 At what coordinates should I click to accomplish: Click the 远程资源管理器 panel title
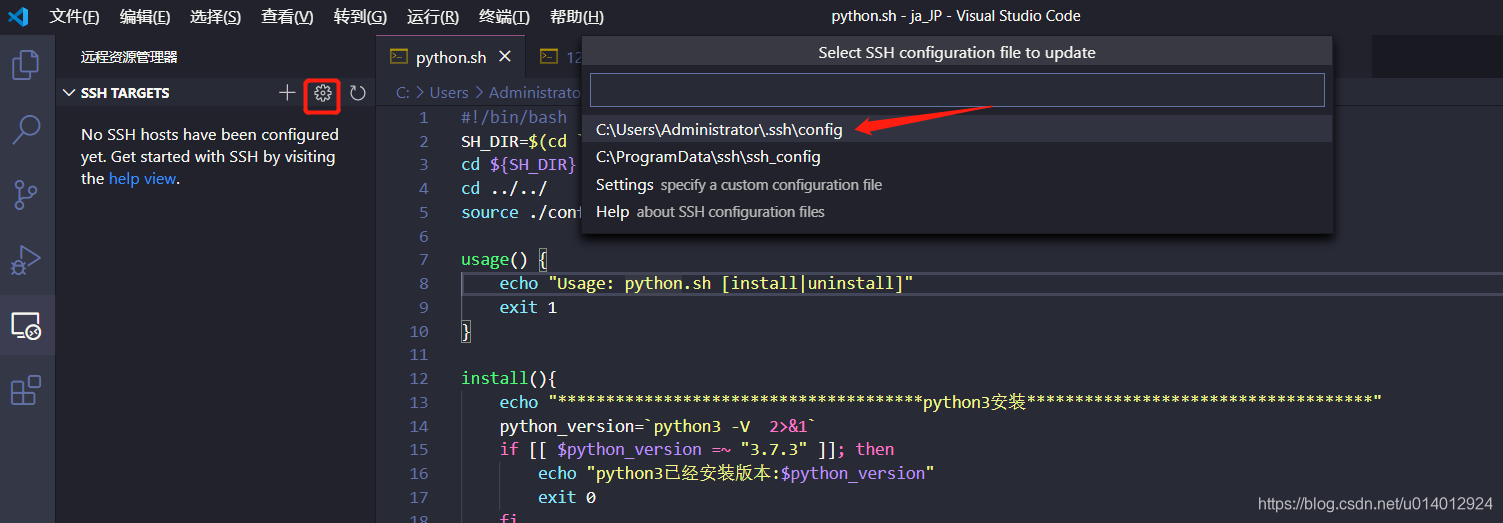point(129,57)
